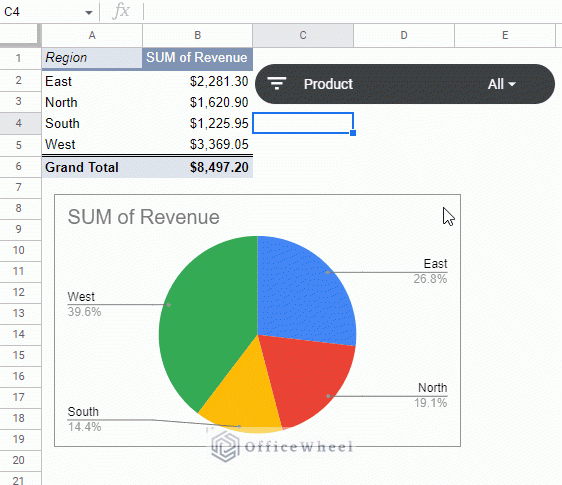
Task: Click the Product slicer label
Action: (x=328, y=84)
